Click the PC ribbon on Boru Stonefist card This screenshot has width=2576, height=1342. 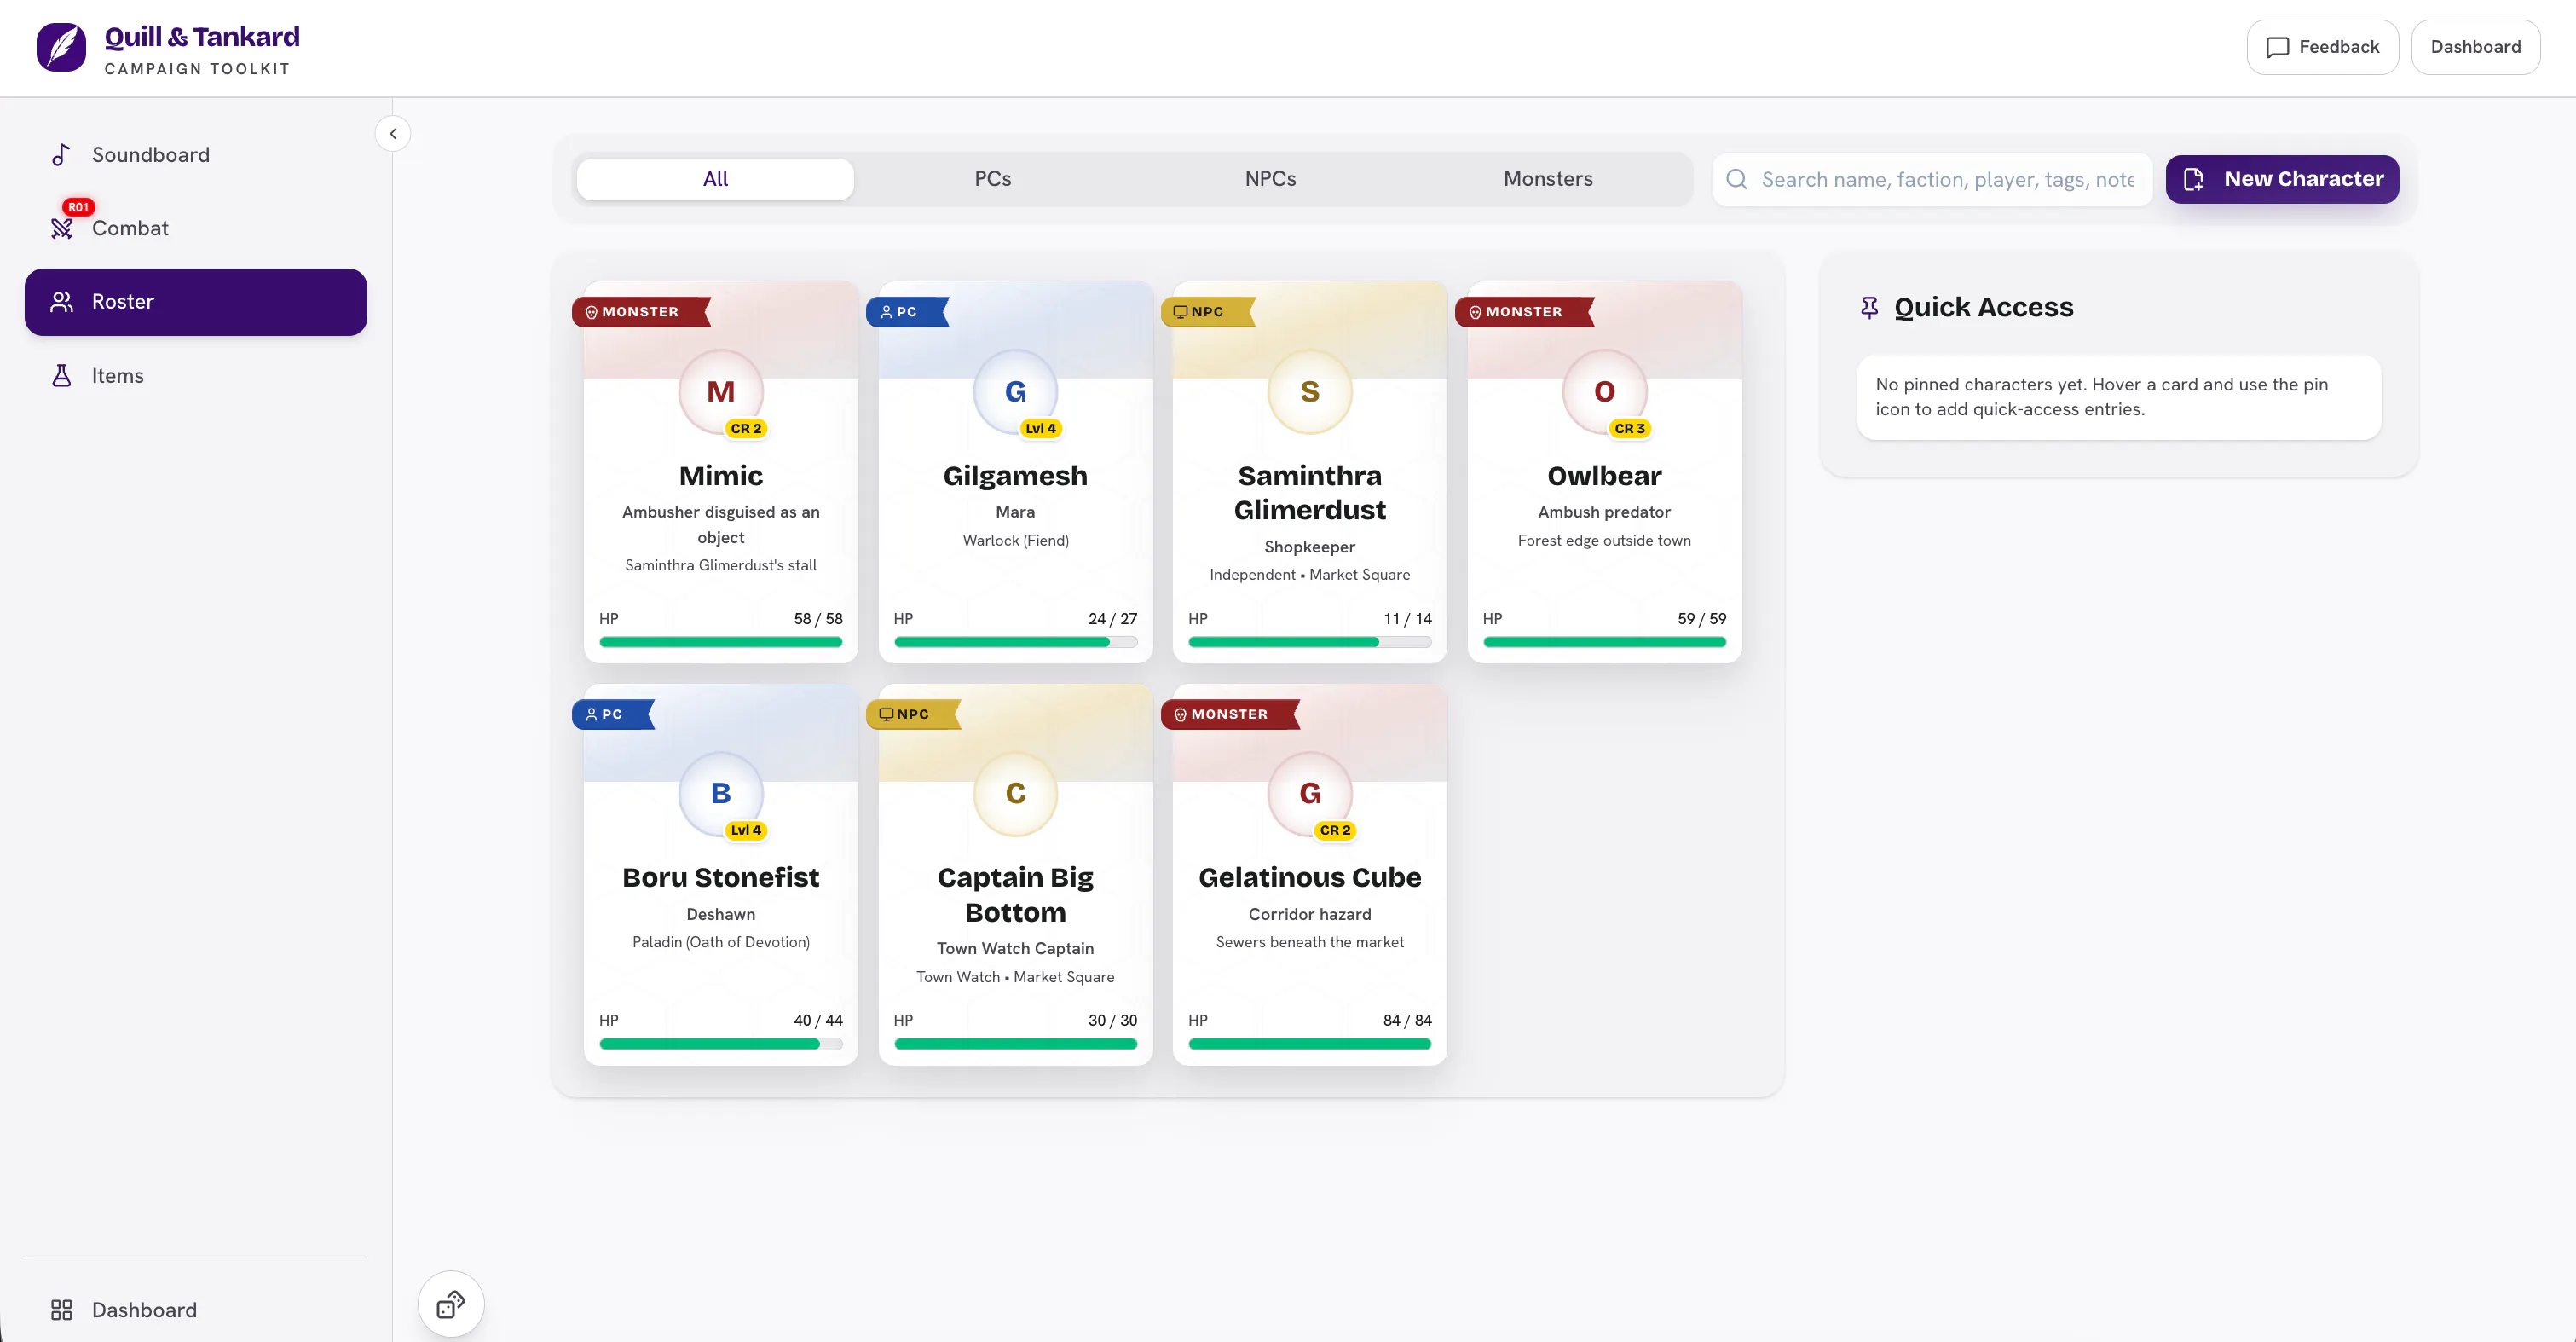612,714
